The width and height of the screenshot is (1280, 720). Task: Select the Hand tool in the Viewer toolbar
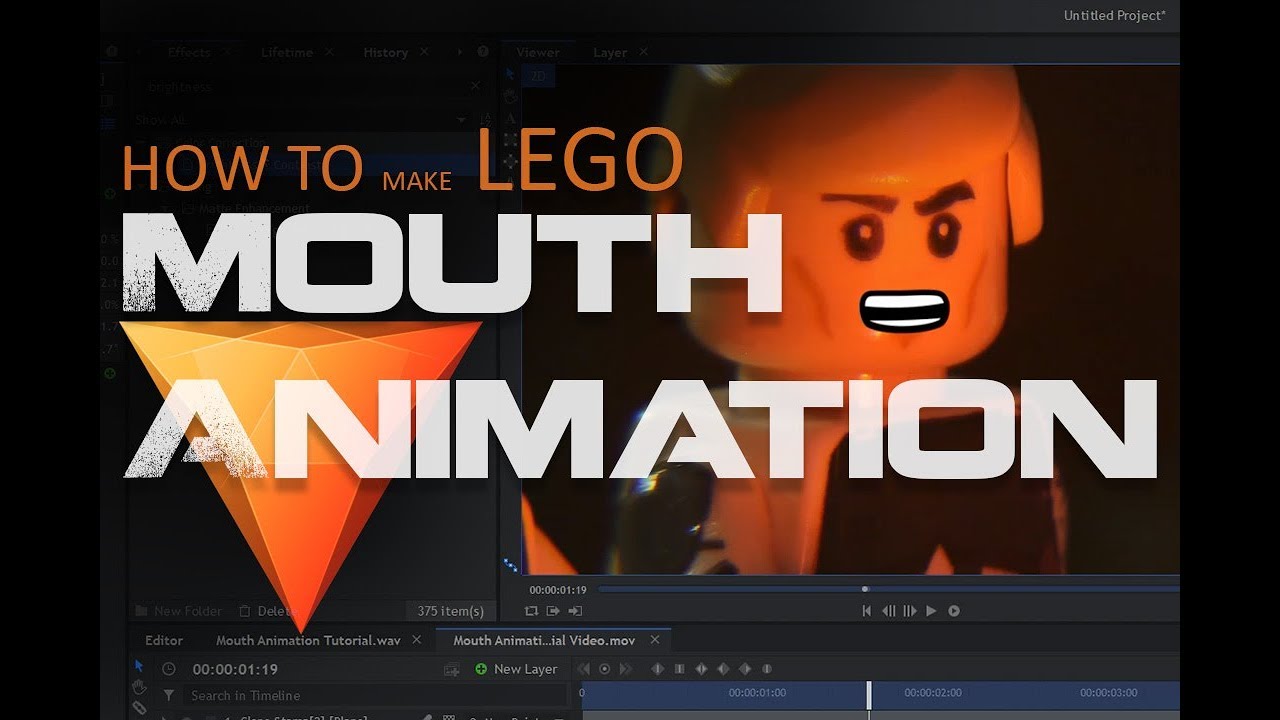[510, 96]
